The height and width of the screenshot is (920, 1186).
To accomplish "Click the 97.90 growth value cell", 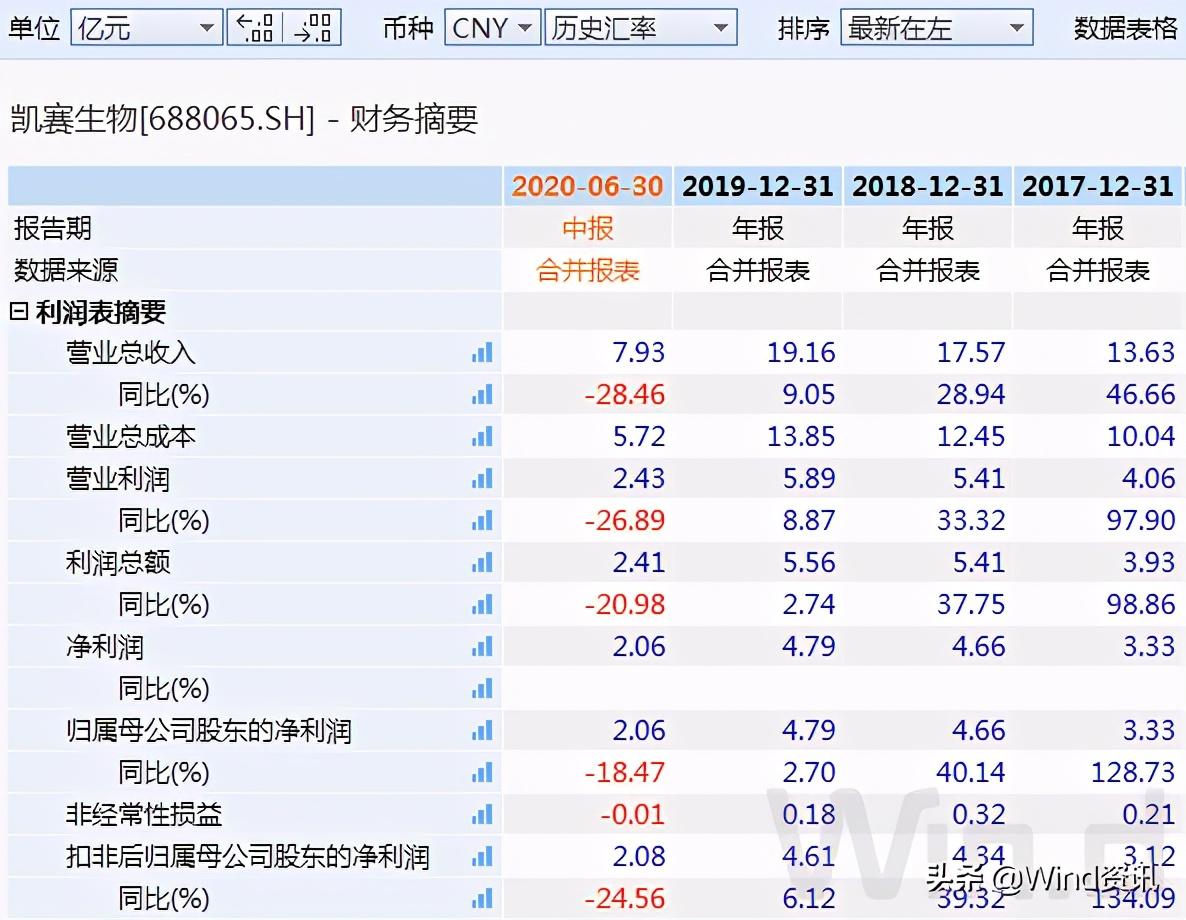I will (1098, 521).
